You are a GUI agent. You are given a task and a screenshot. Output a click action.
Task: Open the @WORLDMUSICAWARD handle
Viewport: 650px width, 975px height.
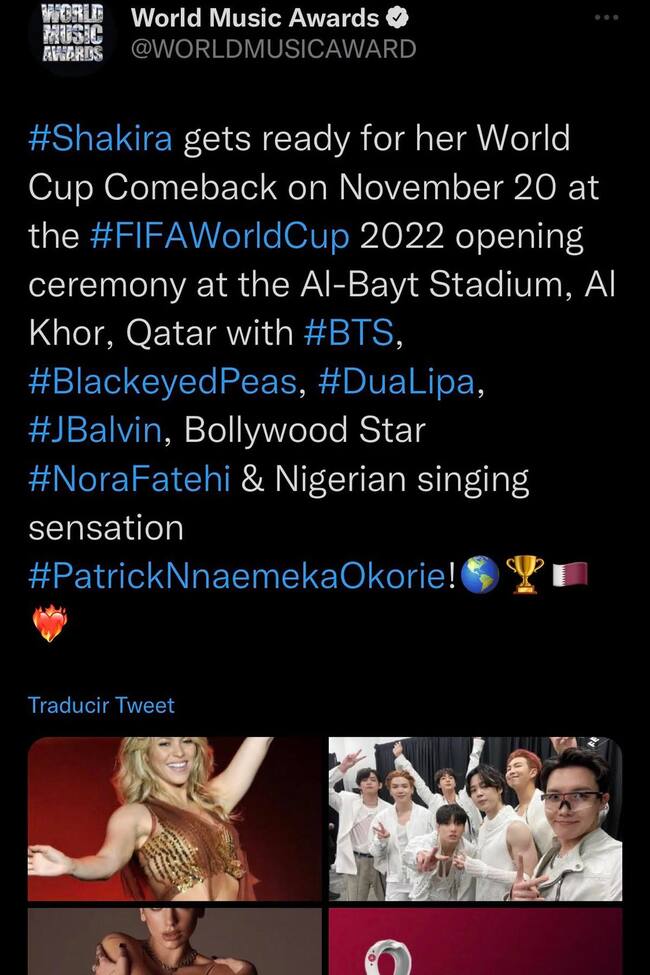coord(273,49)
